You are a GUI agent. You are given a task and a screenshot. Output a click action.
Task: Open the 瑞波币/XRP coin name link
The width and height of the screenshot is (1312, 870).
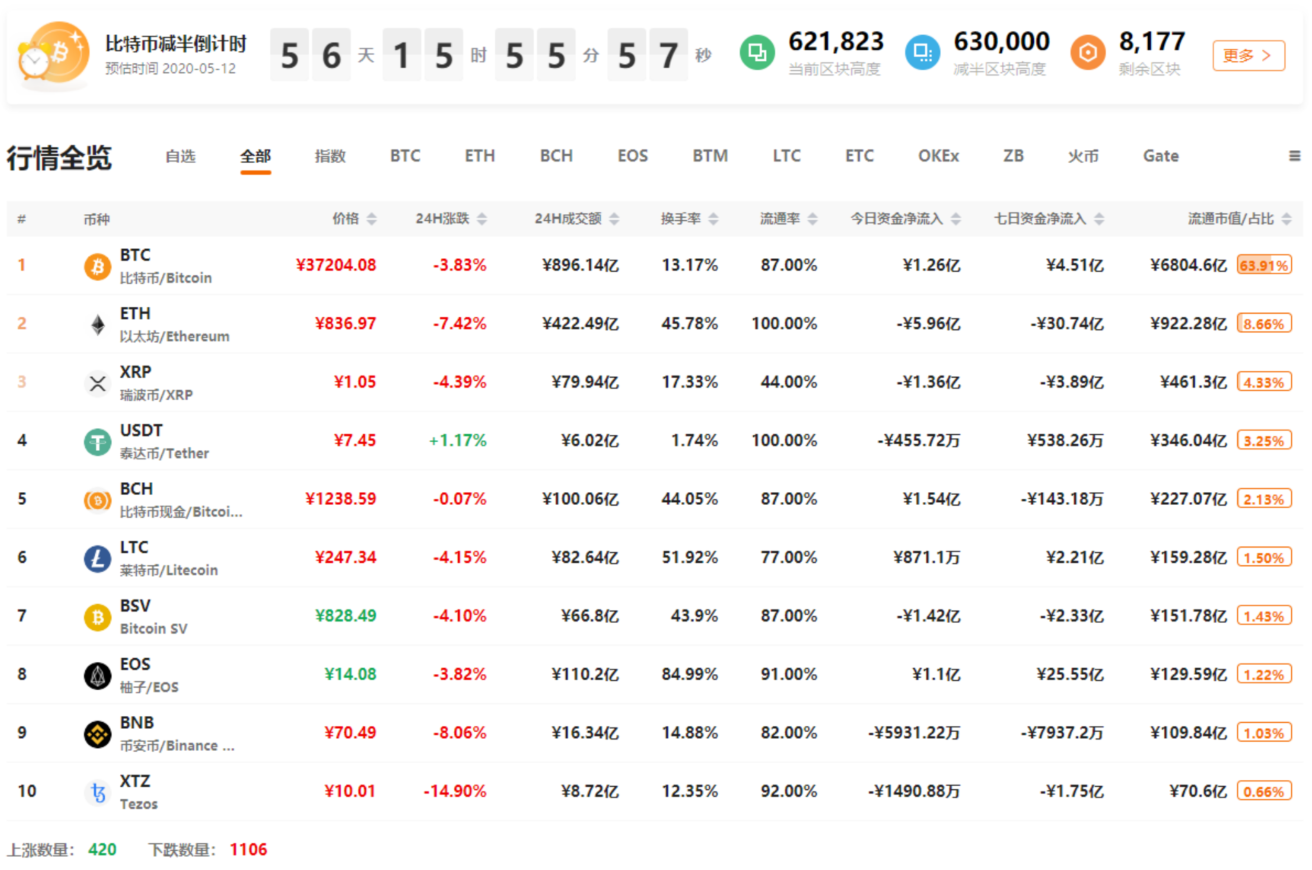coord(157,395)
